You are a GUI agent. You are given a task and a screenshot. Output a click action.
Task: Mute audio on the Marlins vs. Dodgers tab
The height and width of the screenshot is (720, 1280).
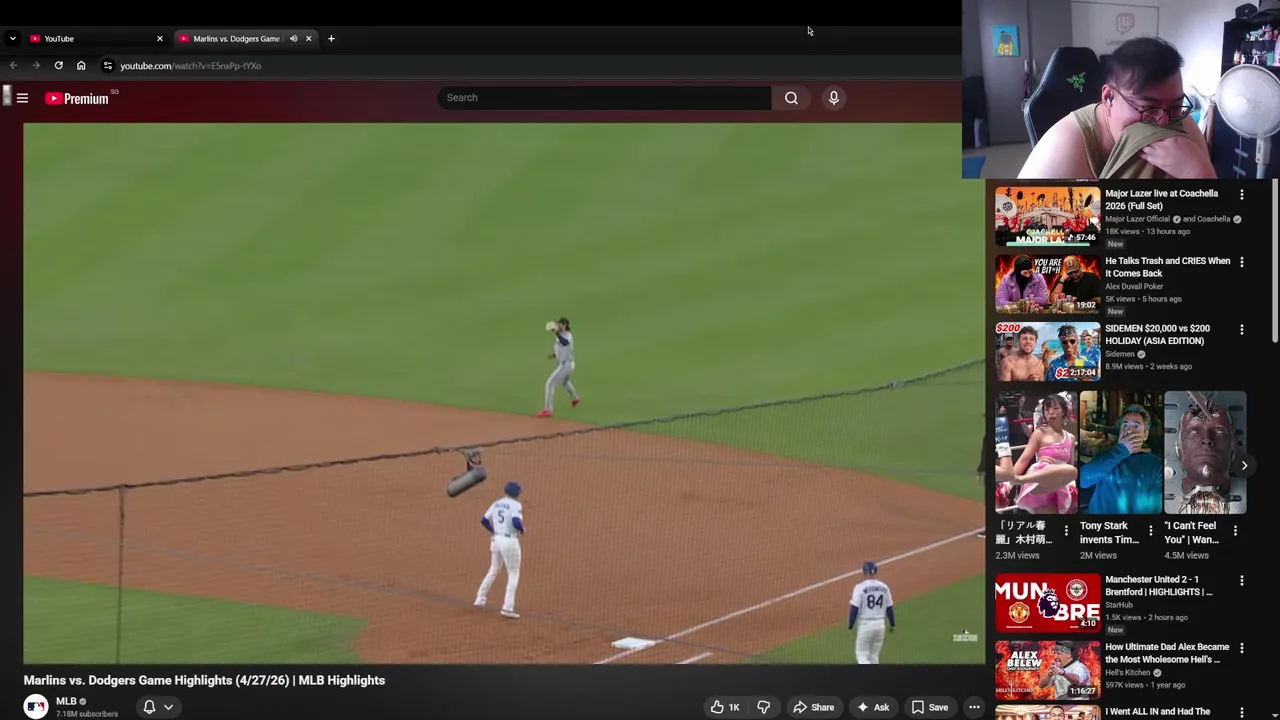[293, 39]
